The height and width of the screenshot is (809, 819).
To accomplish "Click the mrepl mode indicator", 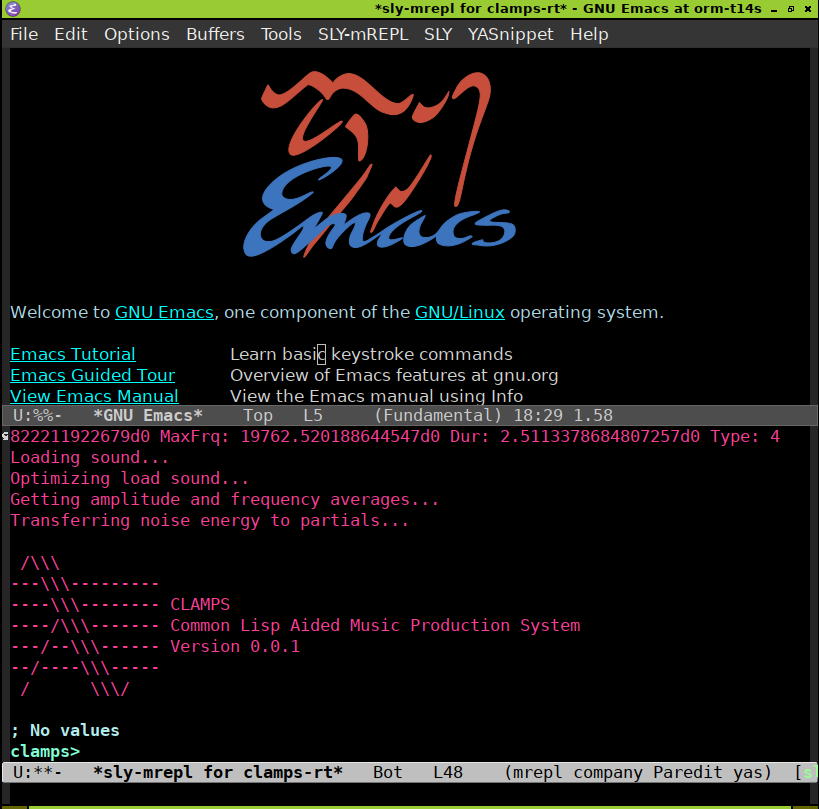I will [537, 772].
